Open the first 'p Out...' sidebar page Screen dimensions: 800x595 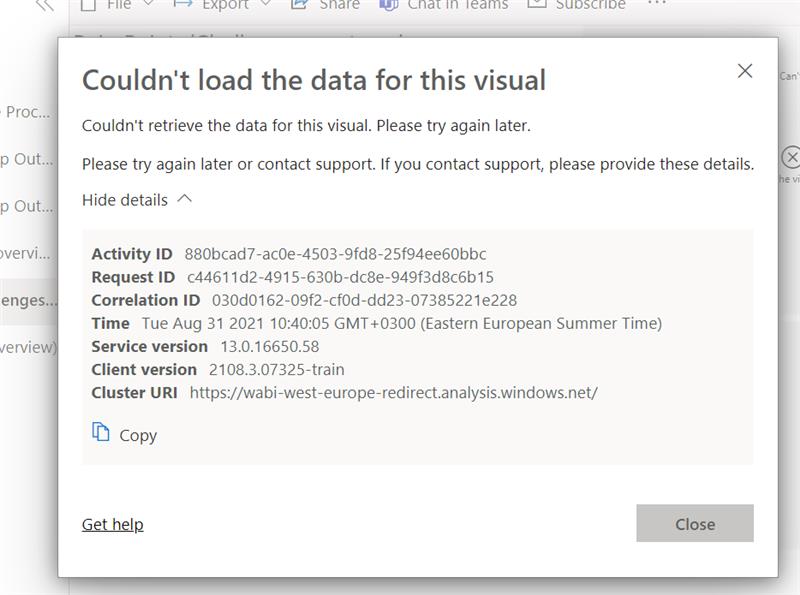pos(27,159)
